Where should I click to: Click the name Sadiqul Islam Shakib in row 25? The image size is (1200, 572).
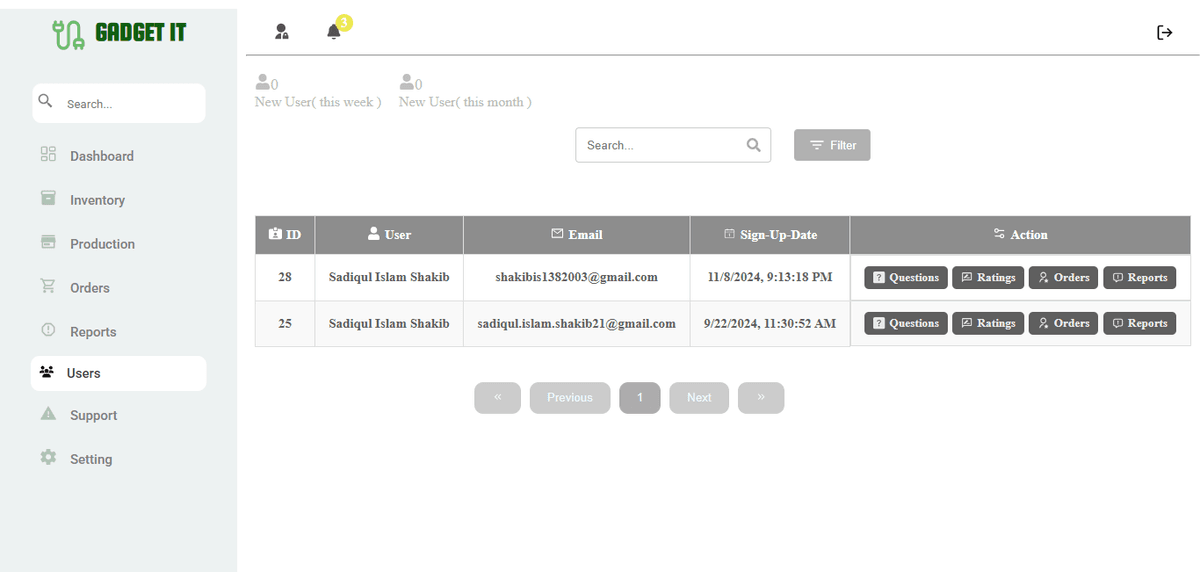point(389,323)
